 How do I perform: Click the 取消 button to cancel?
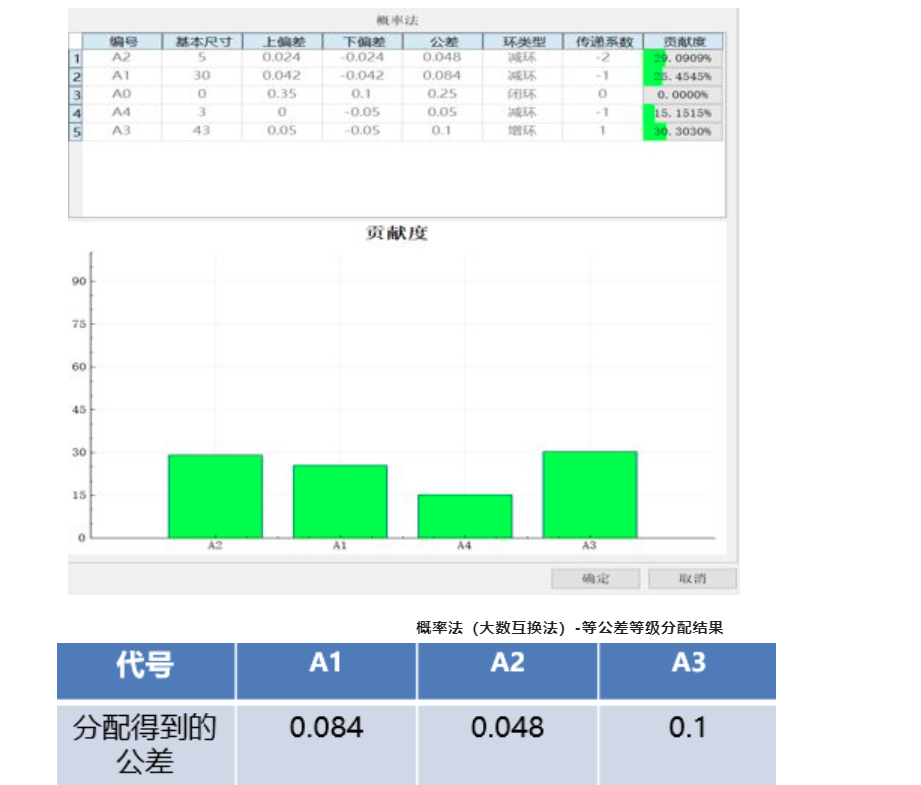(x=692, y=576)
